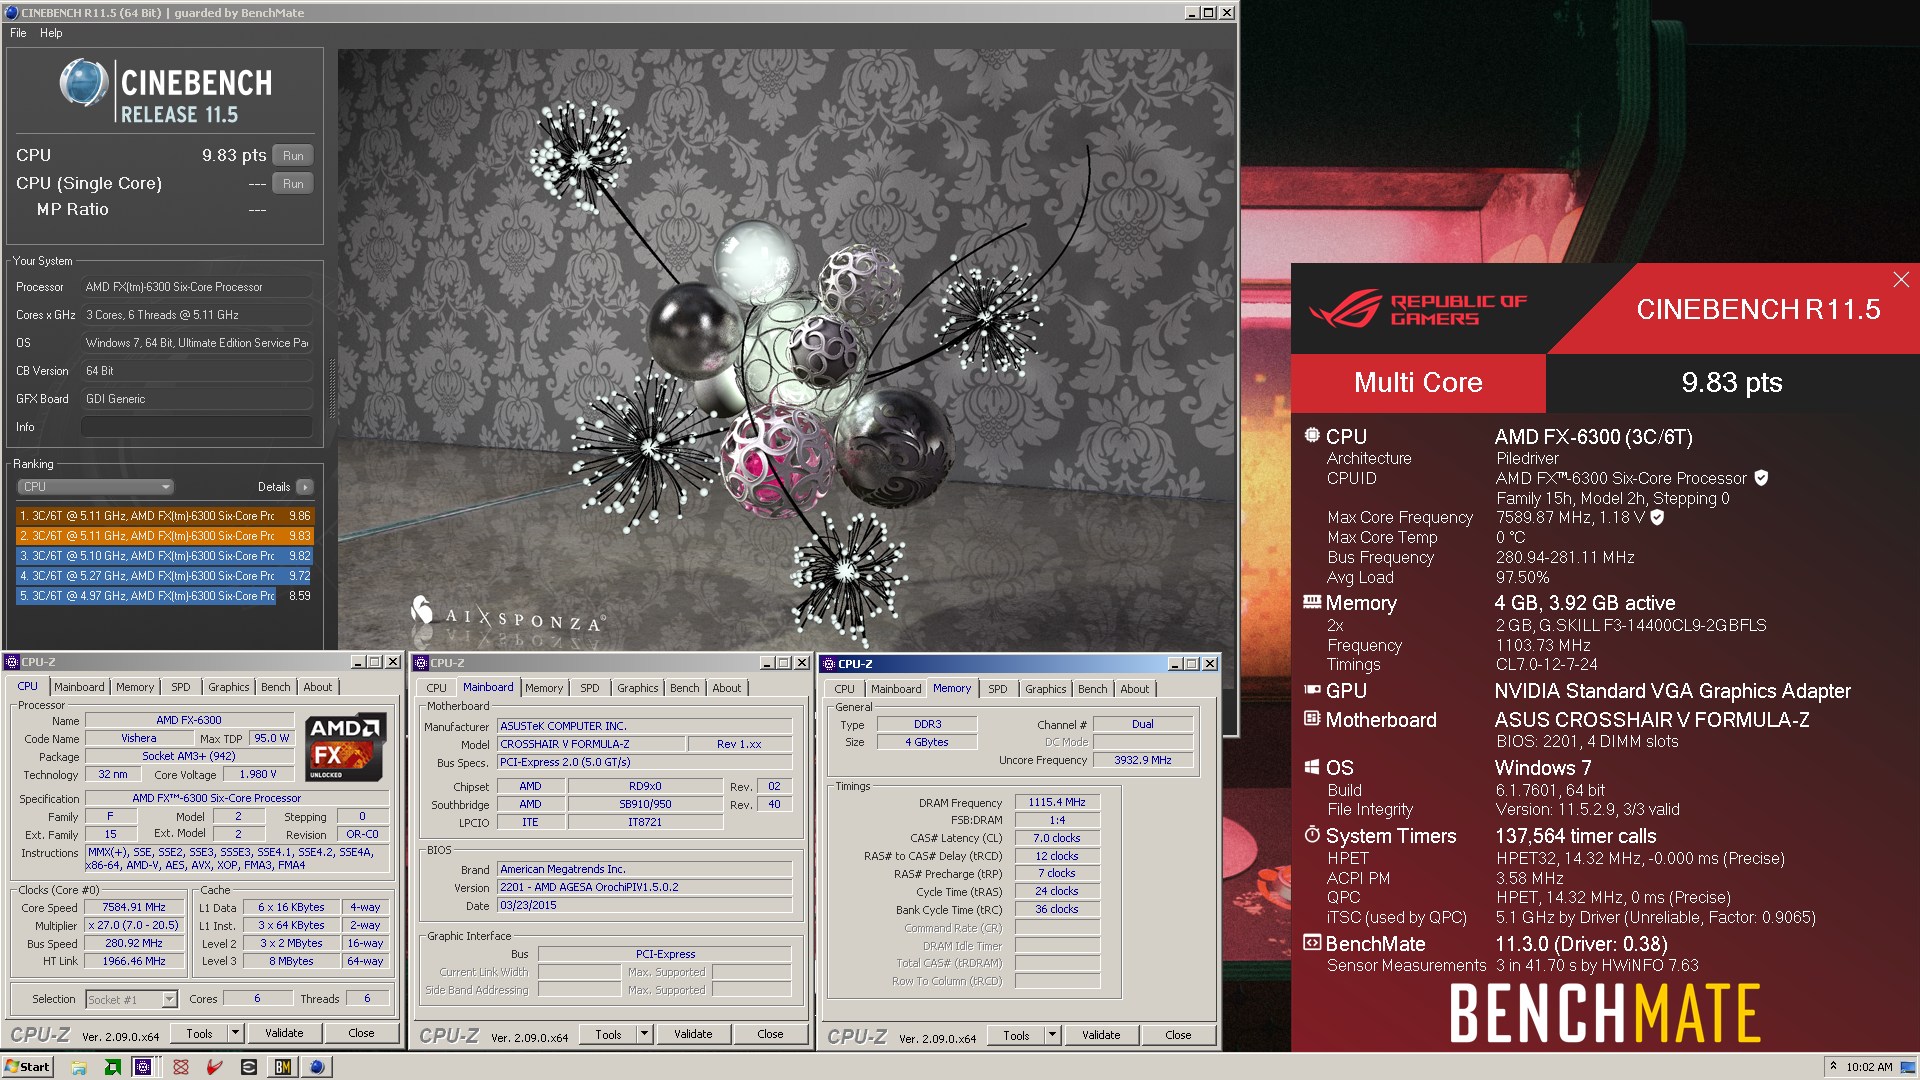Open Windows Explorer from the taskbar

pos(79,1067)
